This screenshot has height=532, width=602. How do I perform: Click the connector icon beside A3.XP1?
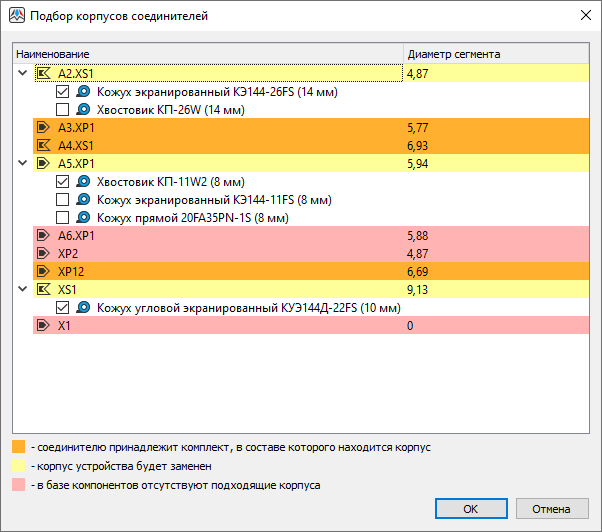[x=43, y=127]
